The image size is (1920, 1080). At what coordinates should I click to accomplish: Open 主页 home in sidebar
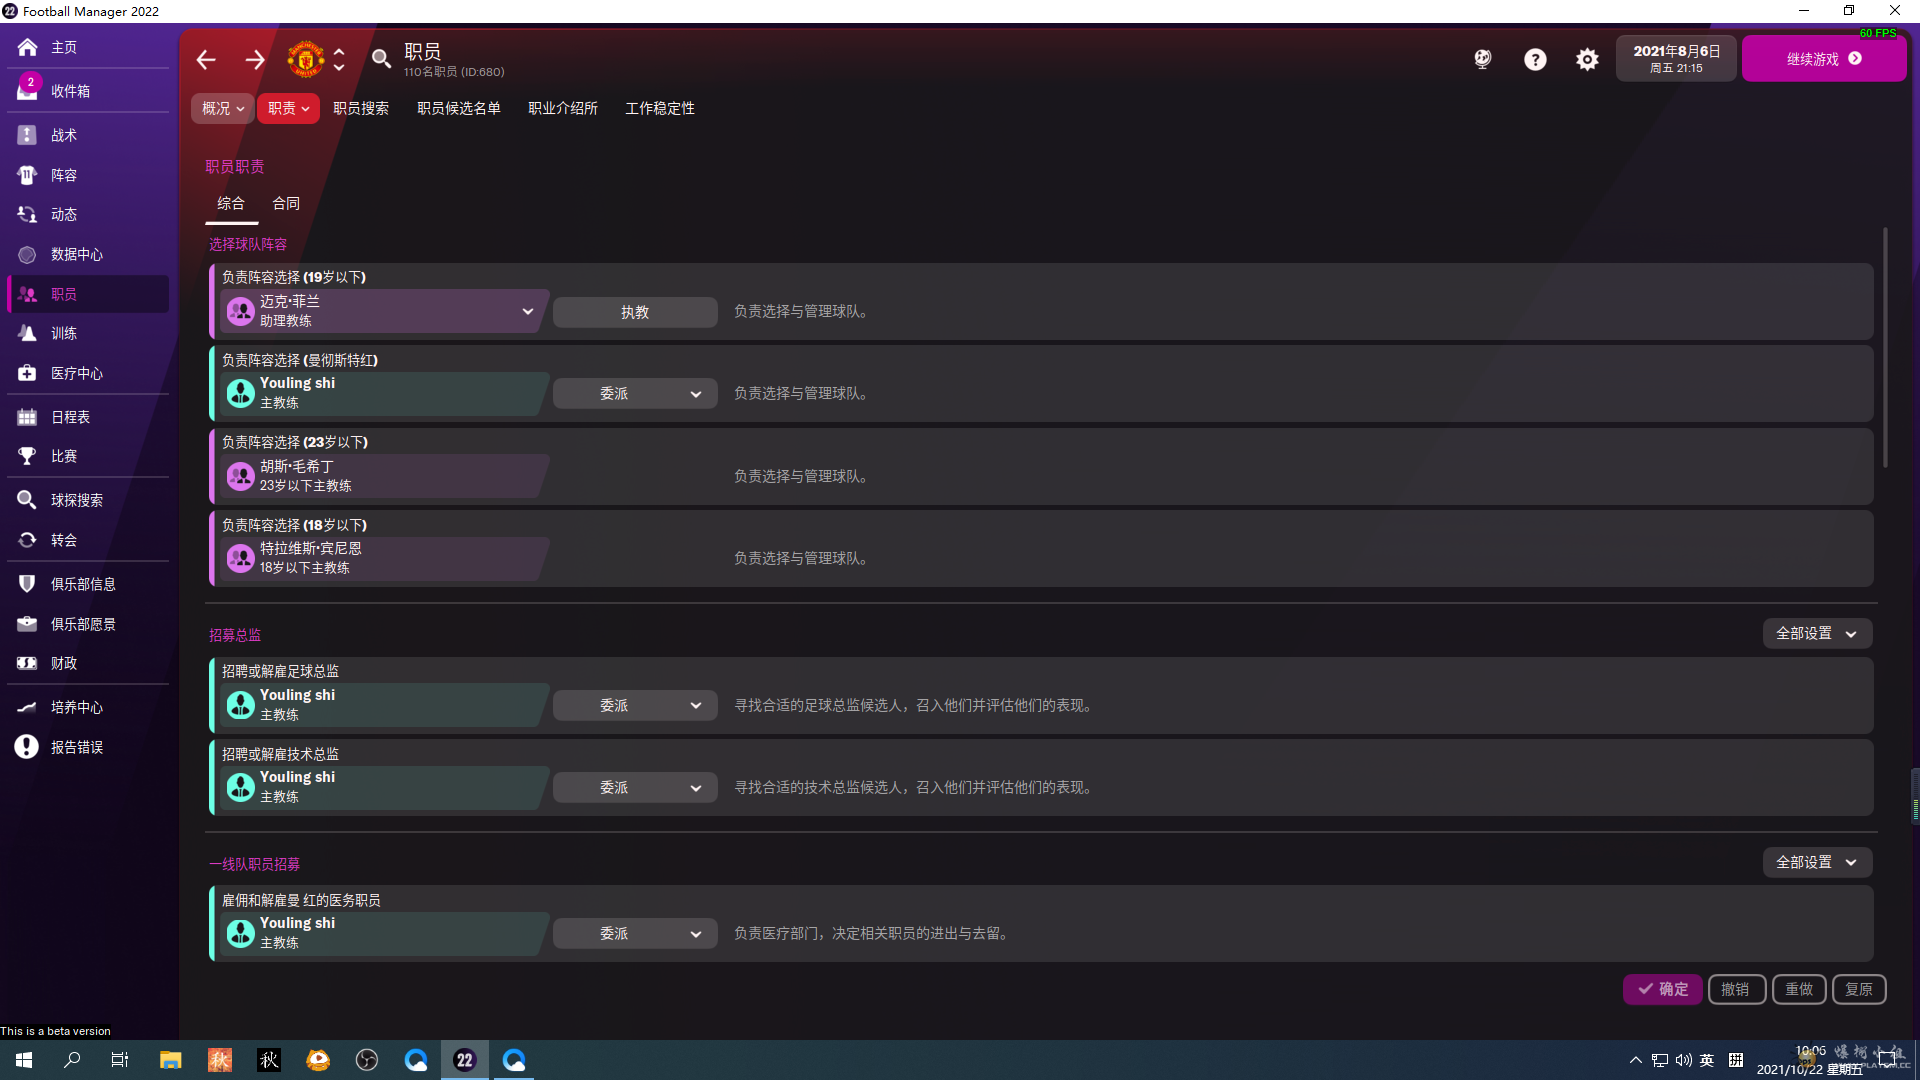point(88,47)
